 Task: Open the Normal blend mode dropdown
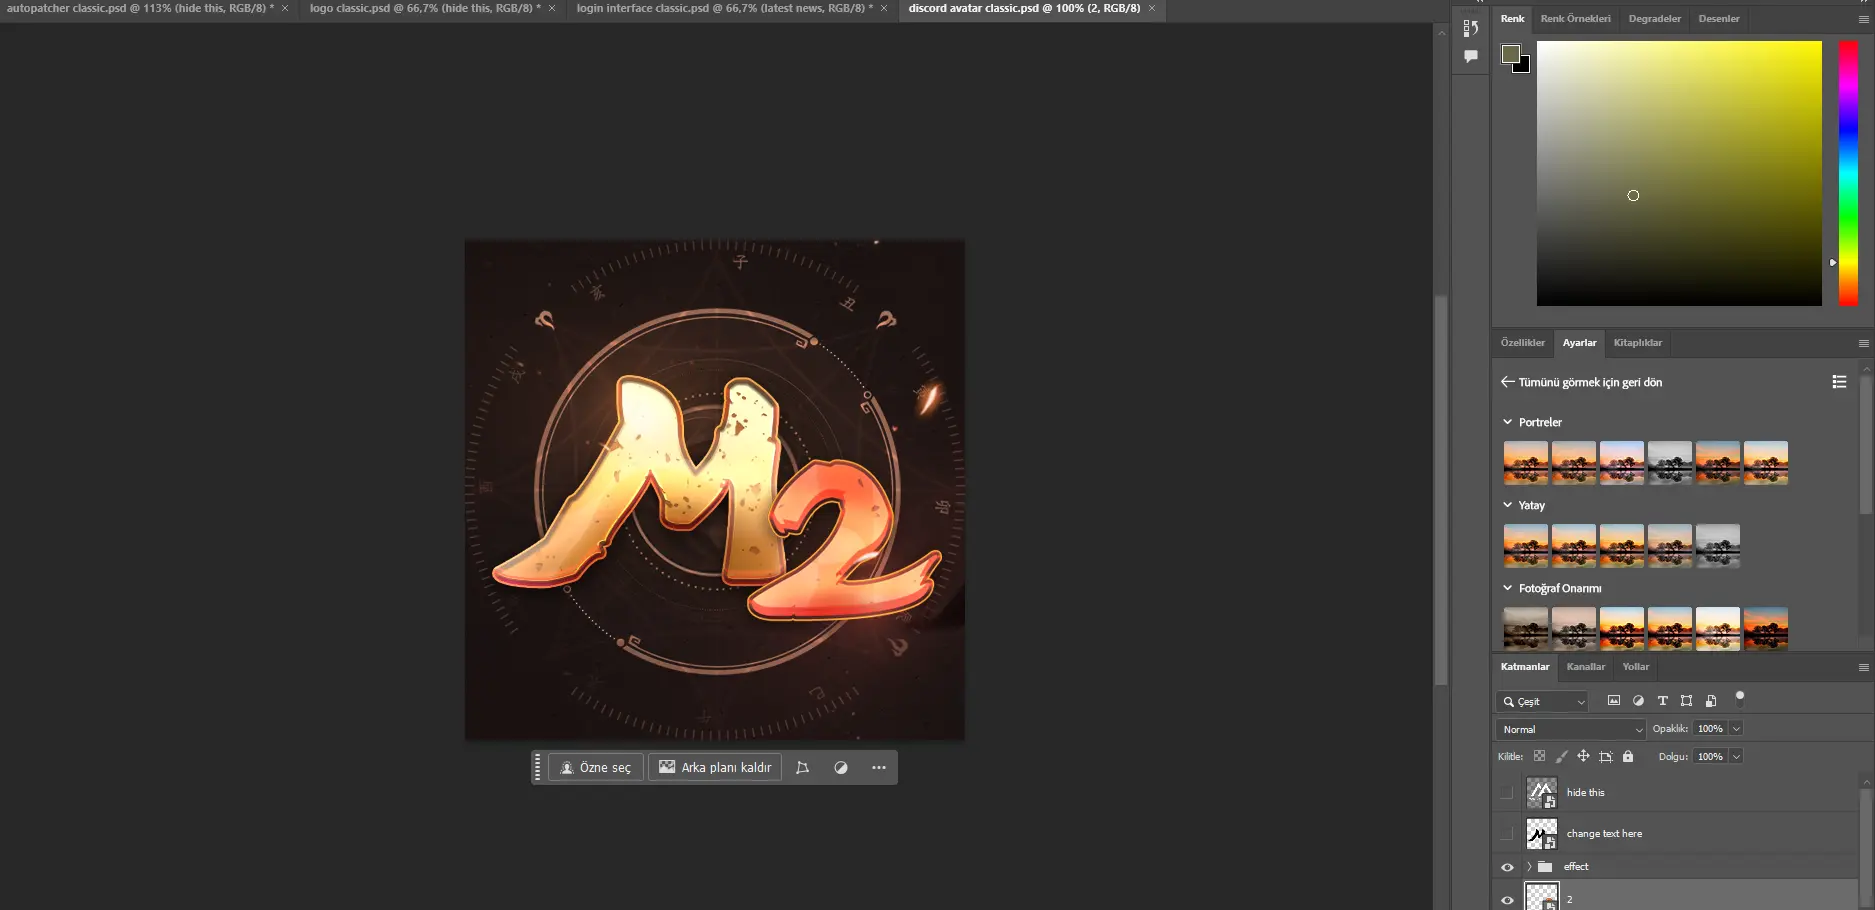pyautogui.click(x=1570, y=730)
